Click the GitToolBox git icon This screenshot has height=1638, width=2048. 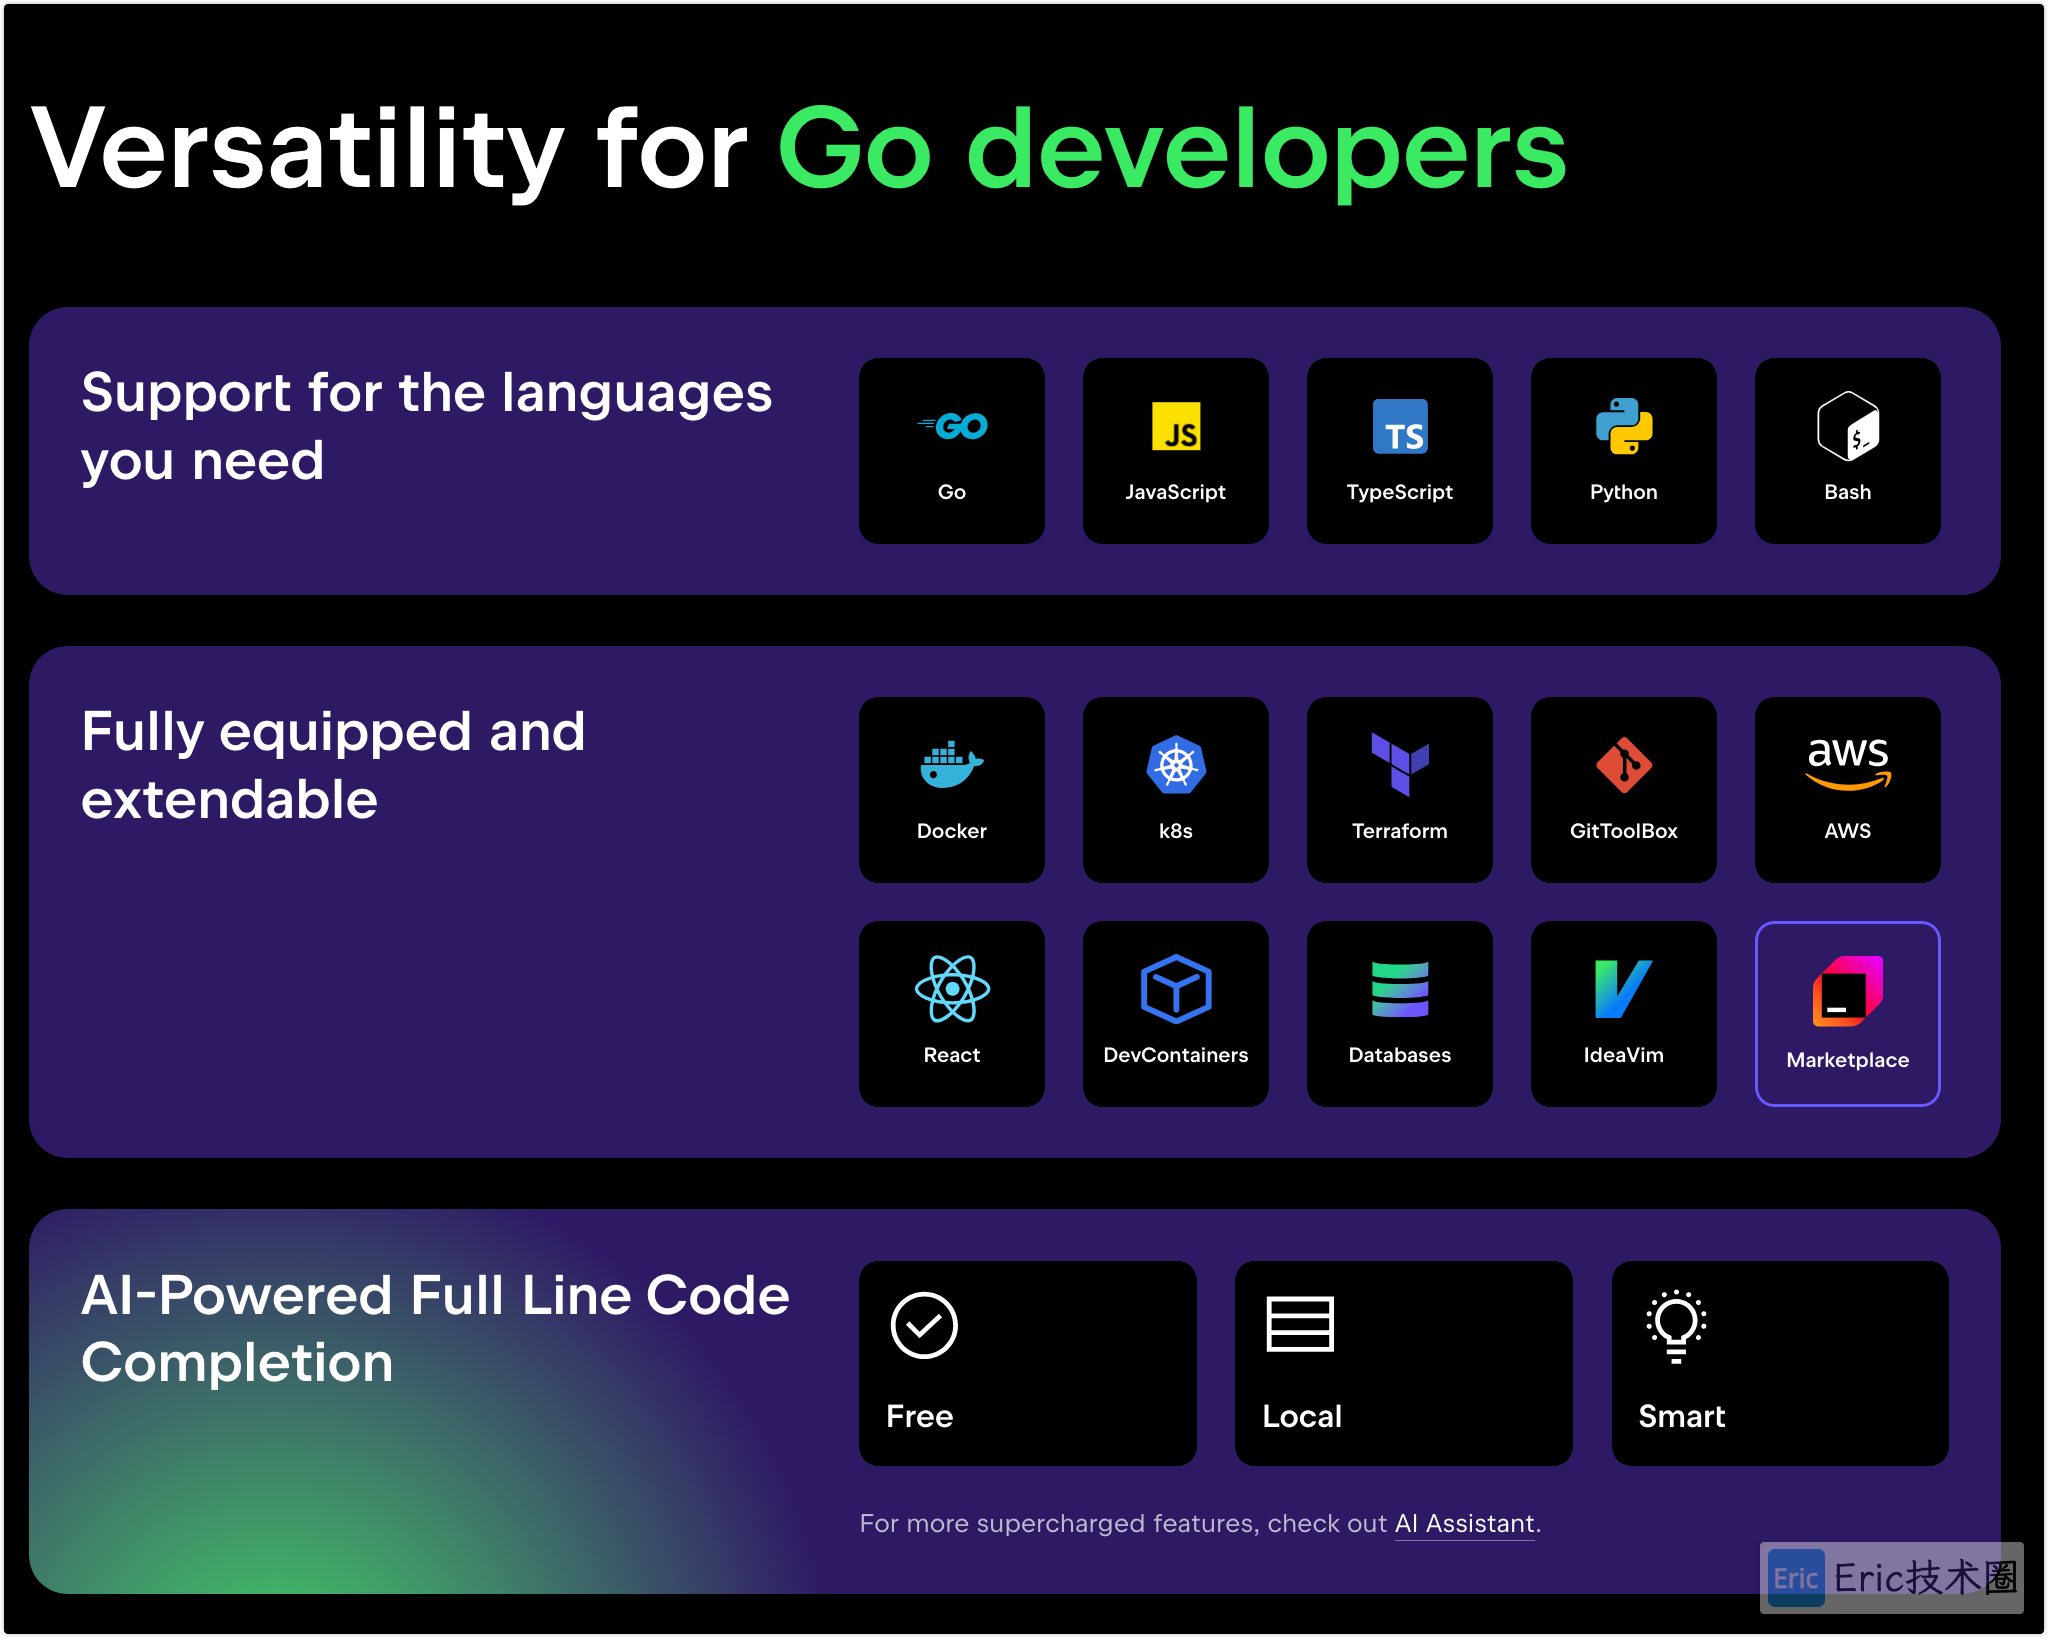tap(1624, 765)
